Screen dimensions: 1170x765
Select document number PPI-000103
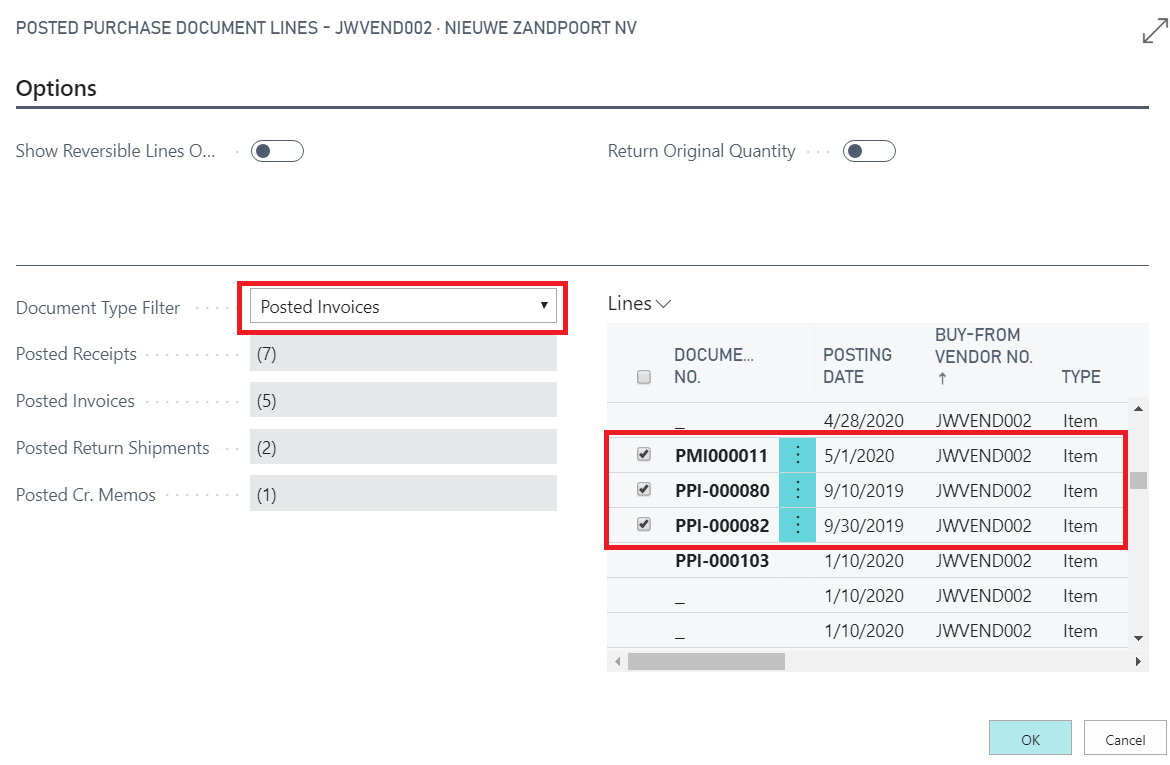tap(722, 561)
